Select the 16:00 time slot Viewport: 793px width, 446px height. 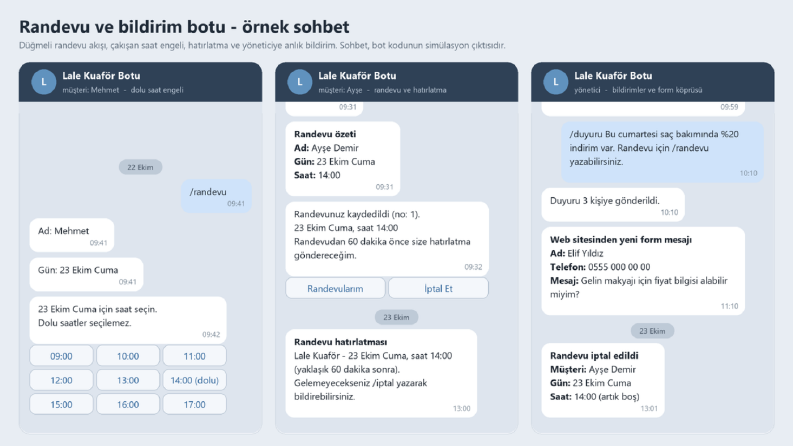(x=128, y=405)
